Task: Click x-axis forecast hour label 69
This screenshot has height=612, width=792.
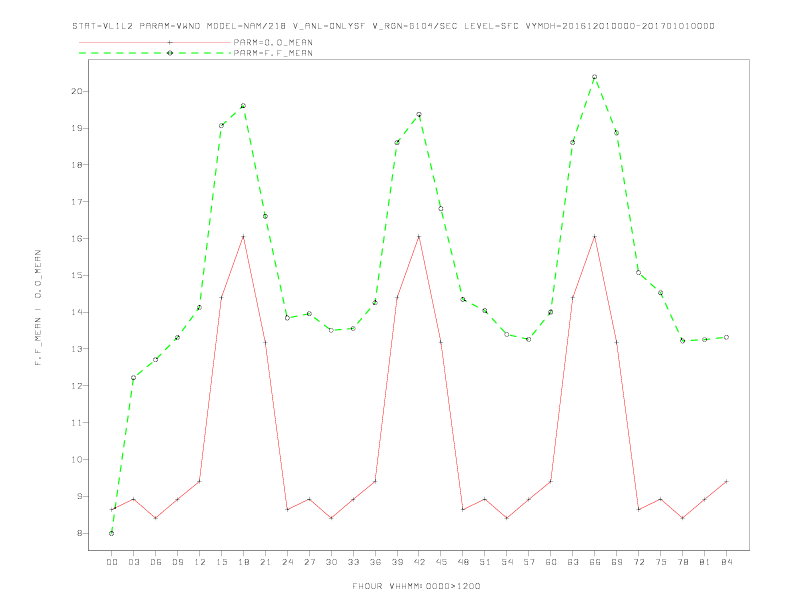Action: pos(617,562)
